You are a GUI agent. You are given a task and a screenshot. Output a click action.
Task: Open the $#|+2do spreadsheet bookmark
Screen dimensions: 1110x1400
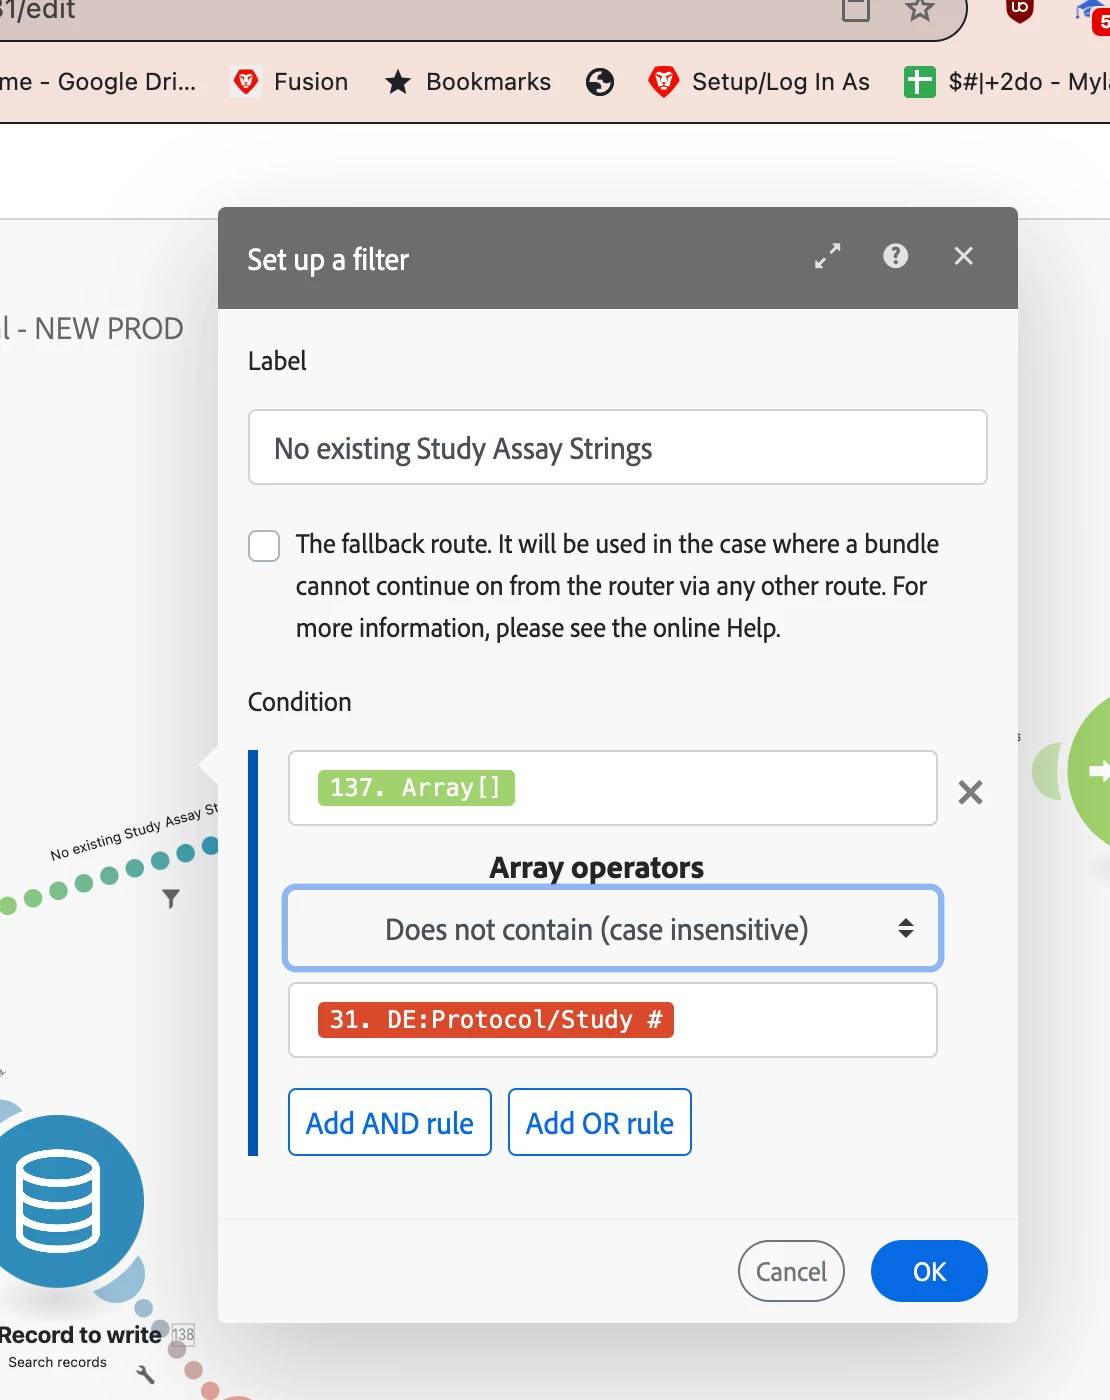coord(1006,82)
